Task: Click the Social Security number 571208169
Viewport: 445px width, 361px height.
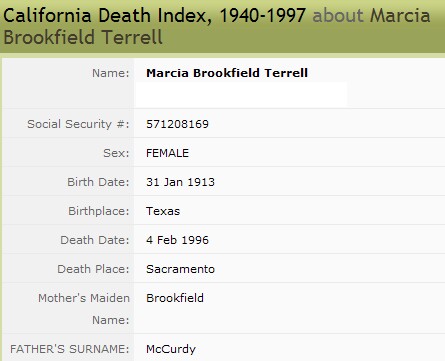Action: 177,124
